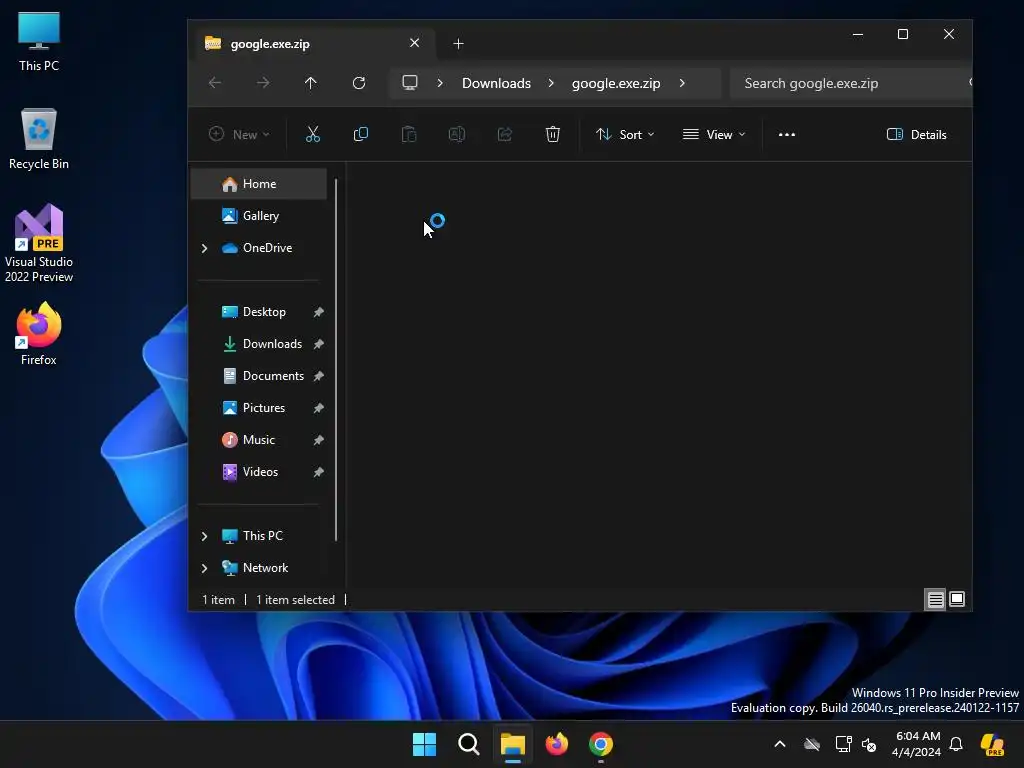
Task: Launch Chrome from the taskbar
Action: [x=601, y=744]
